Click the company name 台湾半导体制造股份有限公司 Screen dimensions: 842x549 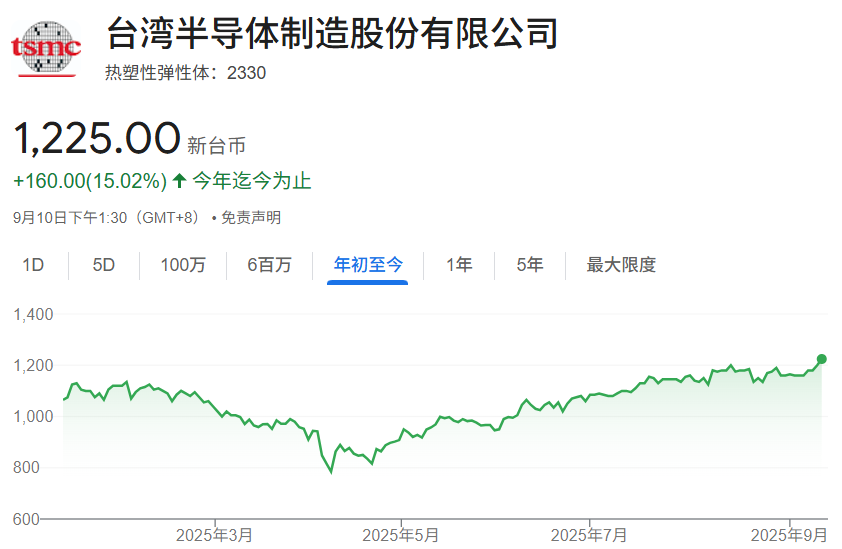(332, 33)
